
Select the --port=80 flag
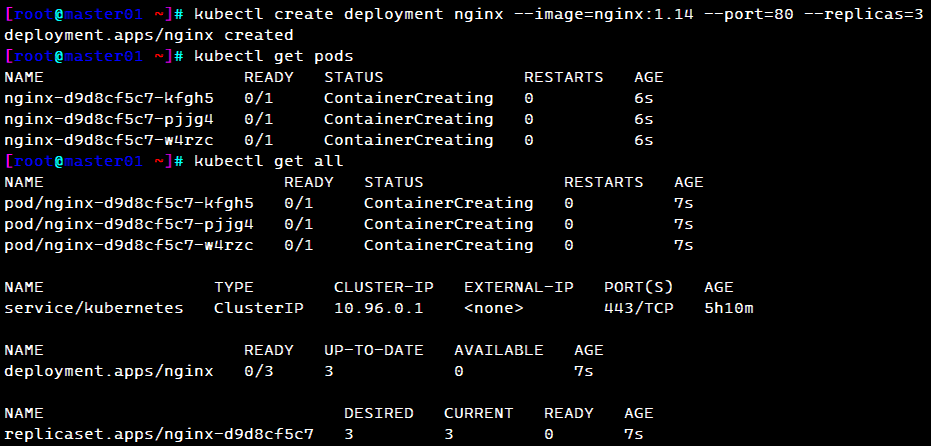tap(748, 15)
